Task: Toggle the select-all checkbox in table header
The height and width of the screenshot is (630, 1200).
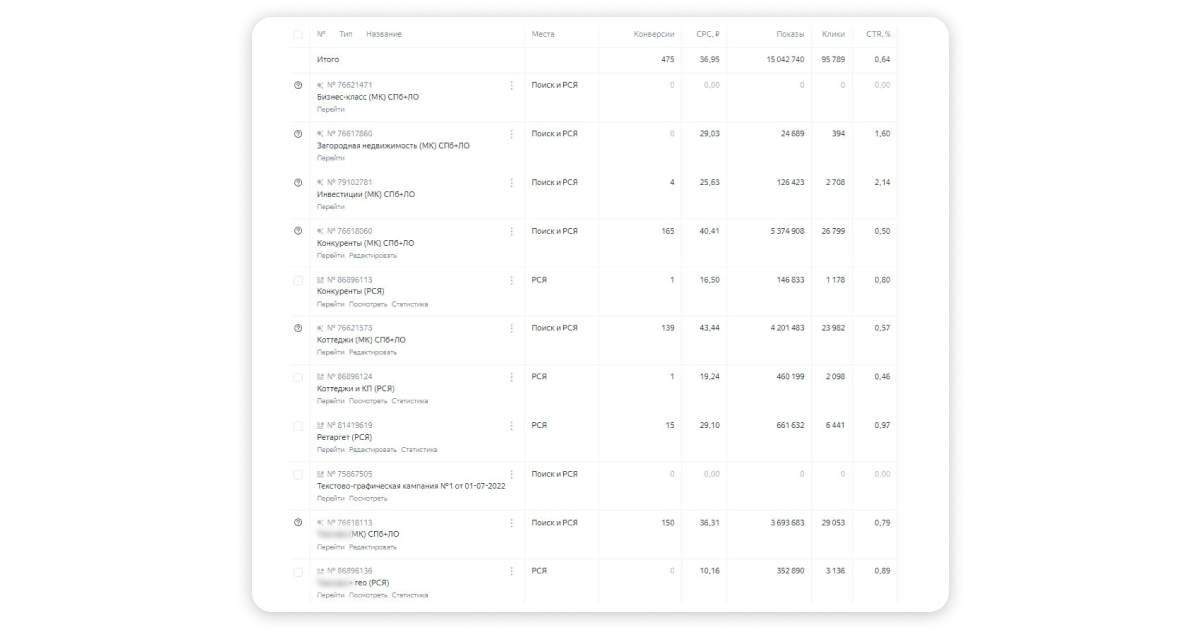Action: click(298, 35)
